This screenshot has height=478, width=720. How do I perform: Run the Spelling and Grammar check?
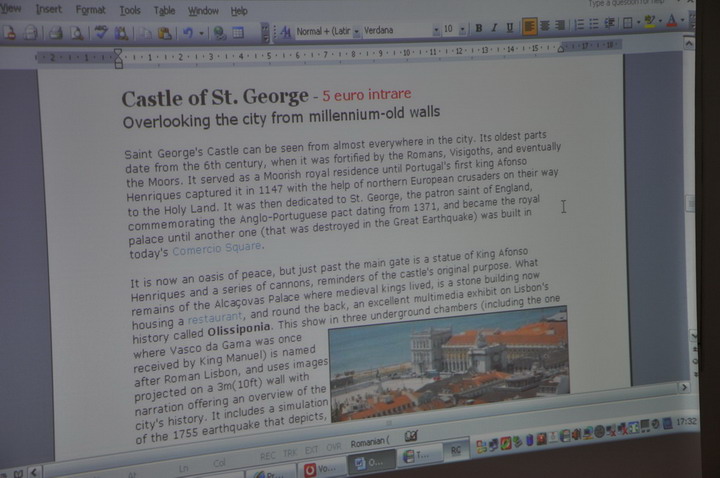pos(101,33)
